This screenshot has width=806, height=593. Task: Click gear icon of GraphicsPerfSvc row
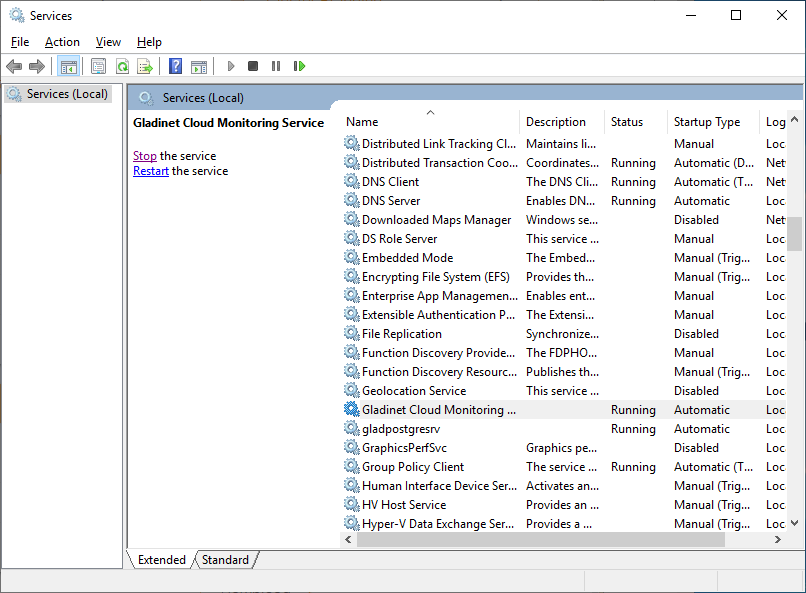[352, 448]
